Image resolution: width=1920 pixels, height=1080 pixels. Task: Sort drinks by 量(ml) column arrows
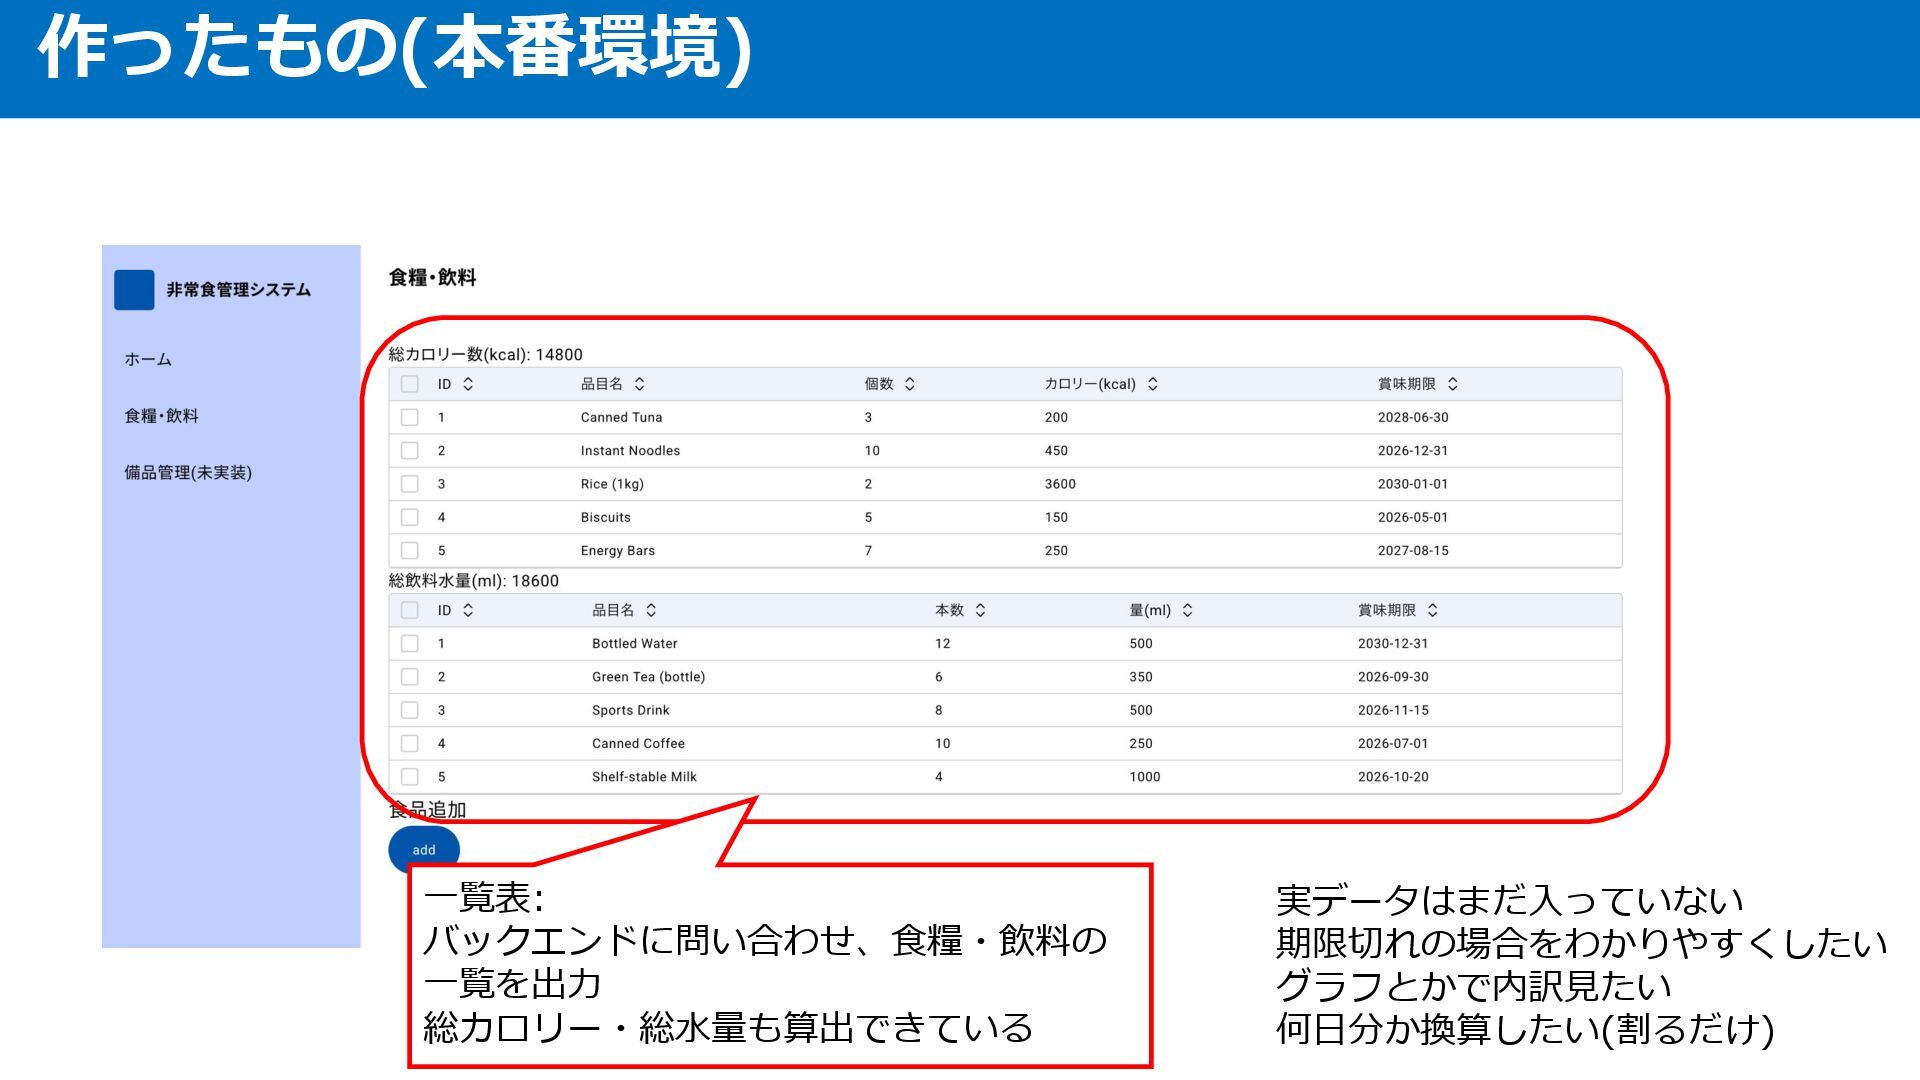tap(1187, 610)
